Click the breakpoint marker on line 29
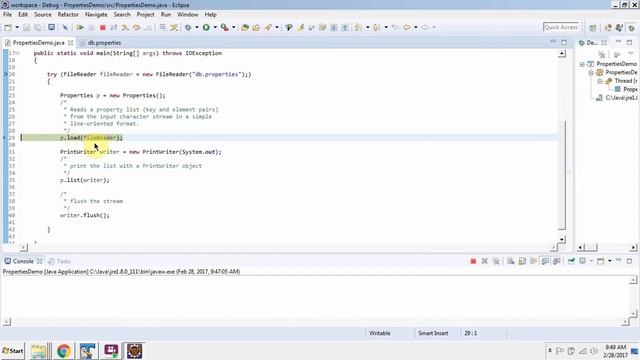 5,138
